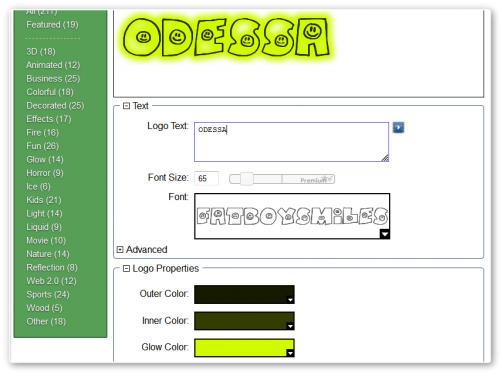Click the Premium section of the font size slider
The width and height of the screenshot is (500, 372).
(x=308, y=179)
